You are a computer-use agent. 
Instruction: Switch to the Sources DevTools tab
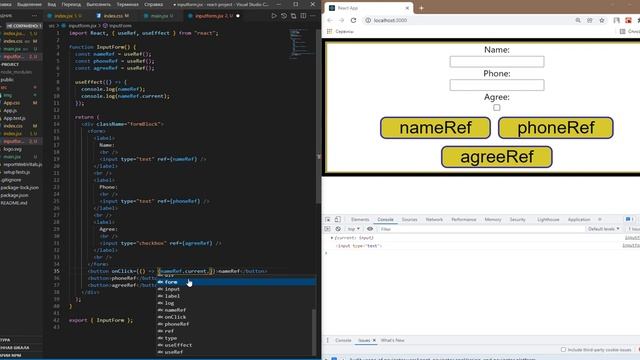coord(409,220)
